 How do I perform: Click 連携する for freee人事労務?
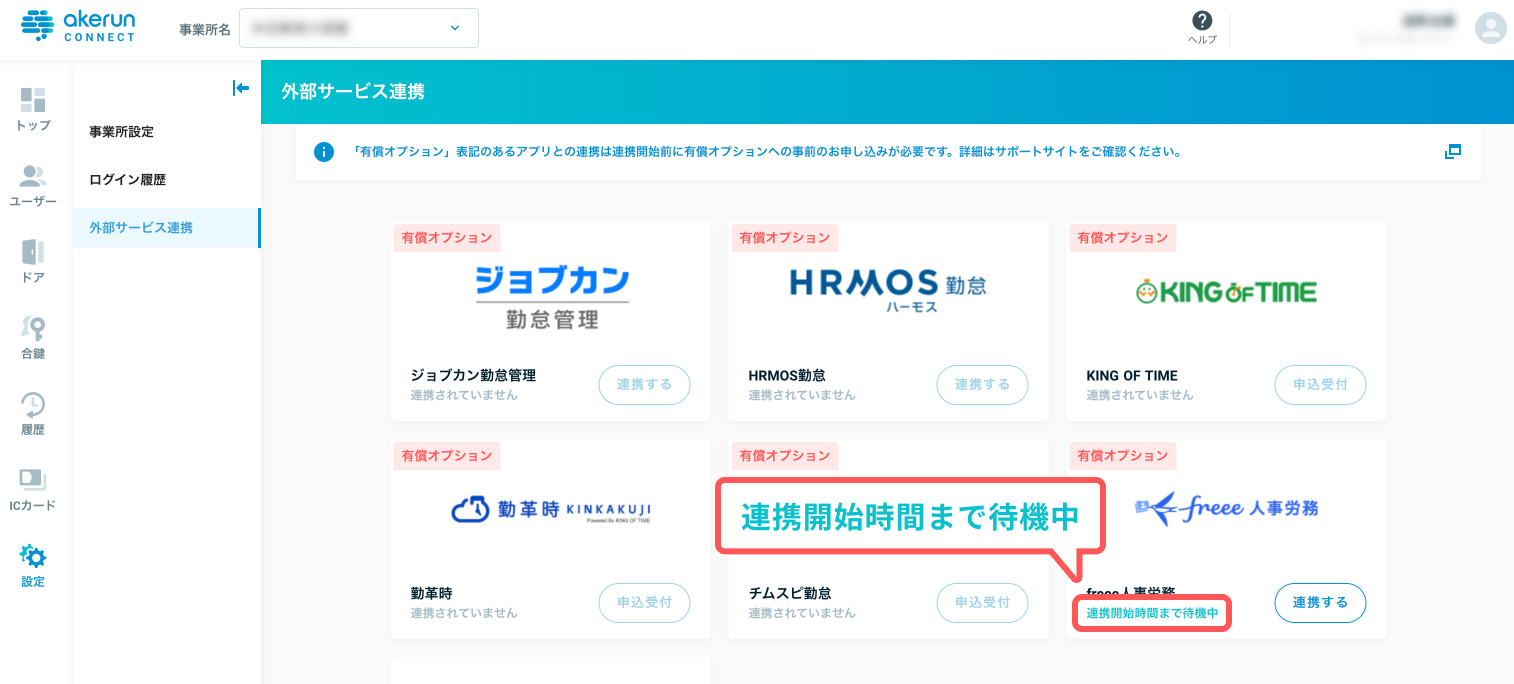tap(1321, 603)
